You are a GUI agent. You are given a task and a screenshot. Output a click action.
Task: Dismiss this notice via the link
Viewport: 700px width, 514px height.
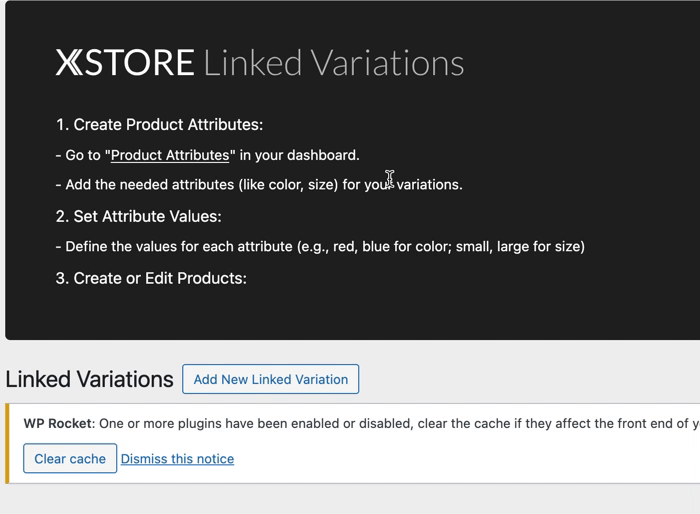tap(177, 459)
